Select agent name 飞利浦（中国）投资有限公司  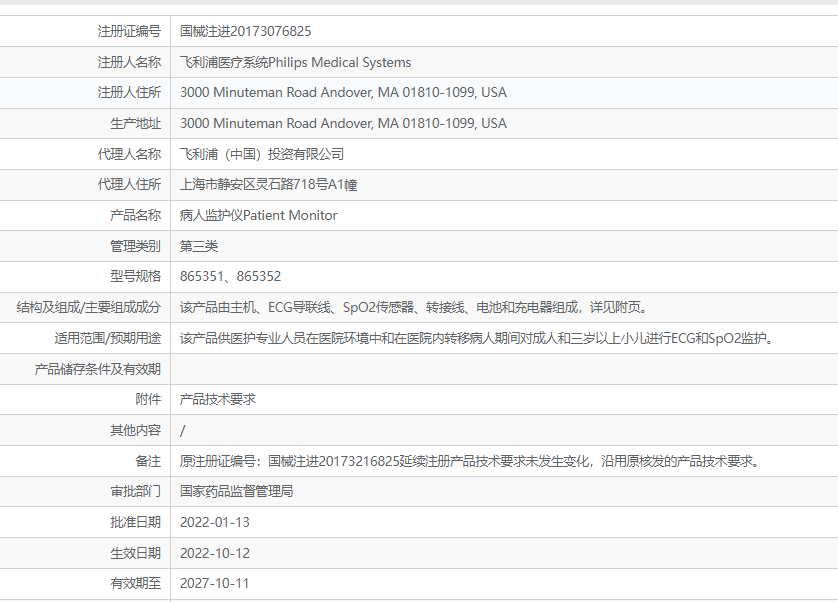pyautogui.click(x=262, y=154)
